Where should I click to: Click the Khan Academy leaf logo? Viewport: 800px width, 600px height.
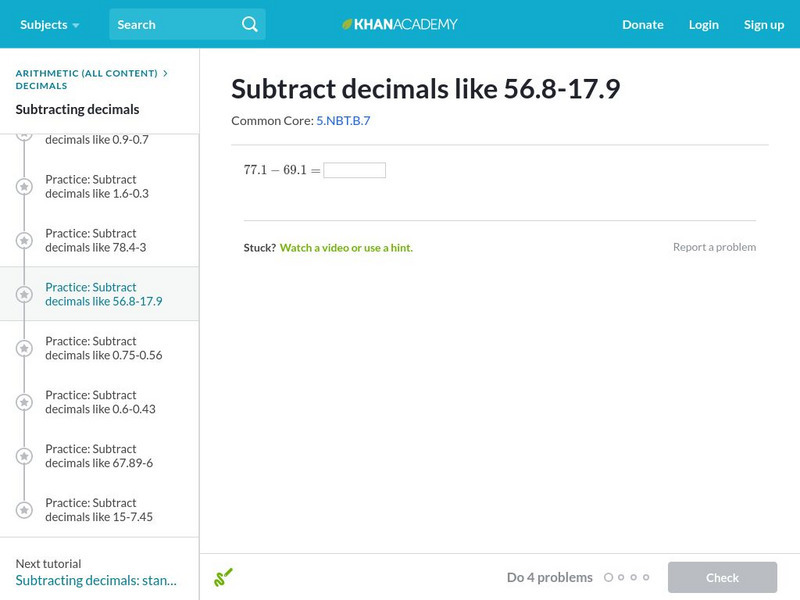(348, 24)
